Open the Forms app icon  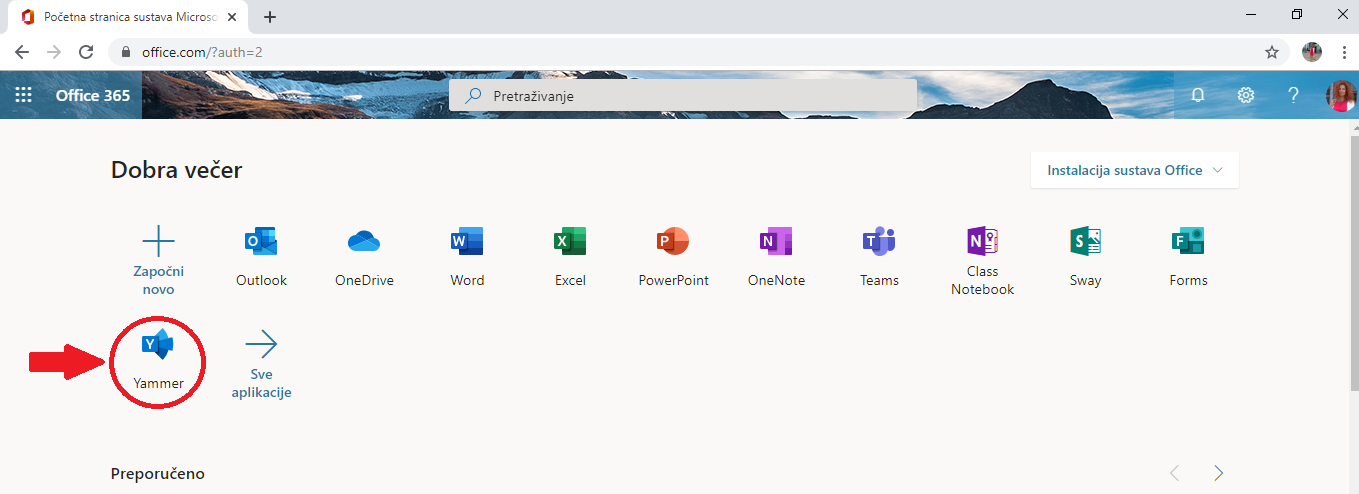coord(1188,242)
